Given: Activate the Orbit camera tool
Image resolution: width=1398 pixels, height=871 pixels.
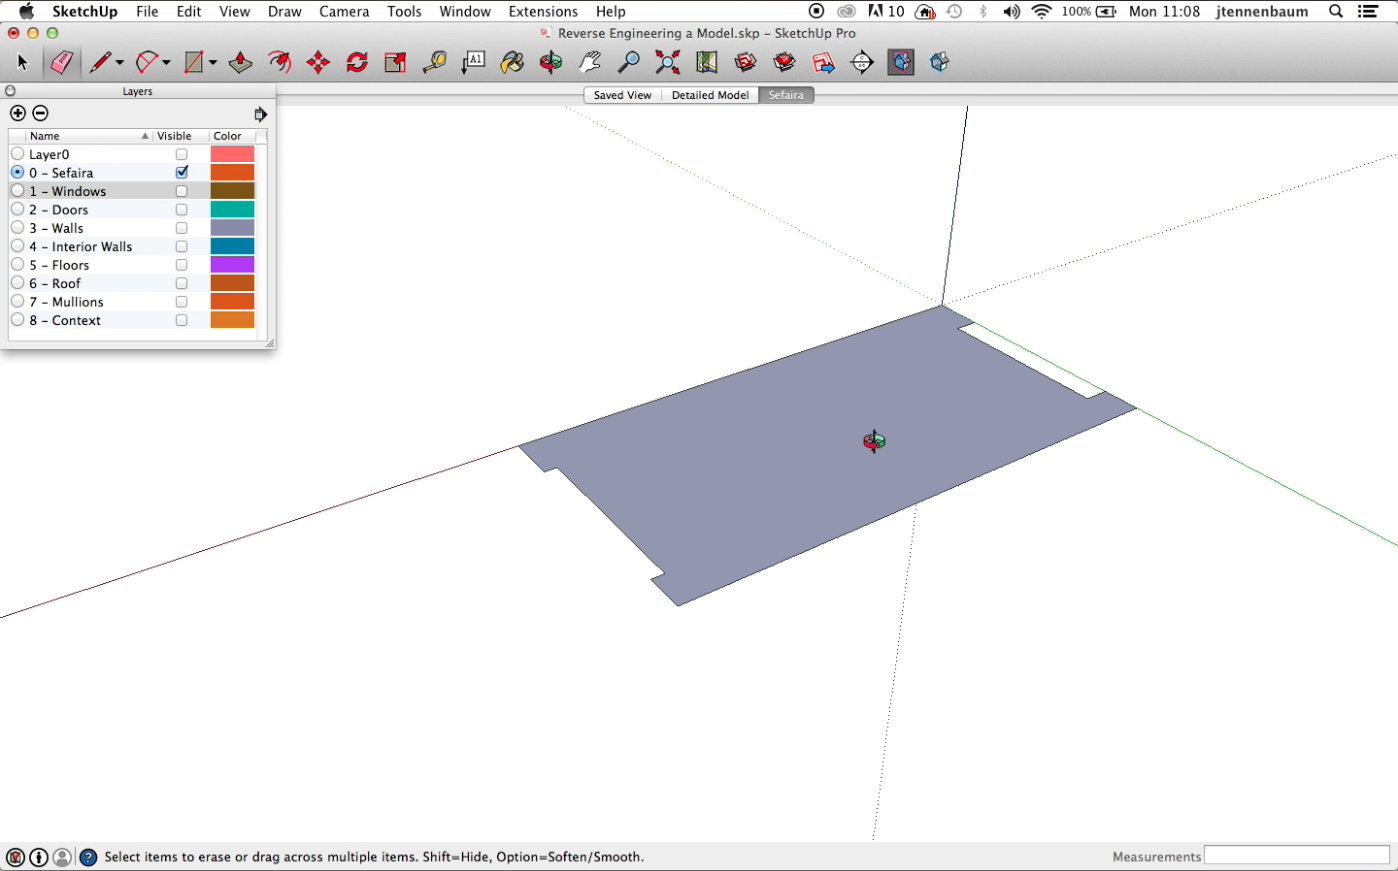Looking at the screenshot, I should click(551, 62).
